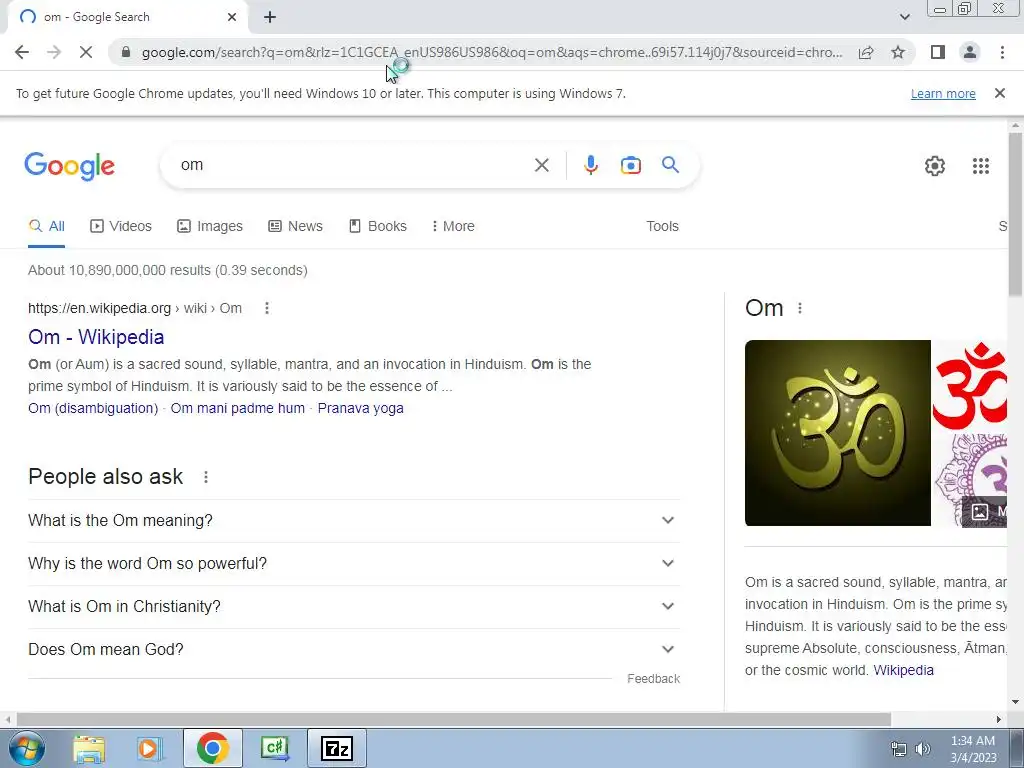Open the C# application in taskbar

275,748
